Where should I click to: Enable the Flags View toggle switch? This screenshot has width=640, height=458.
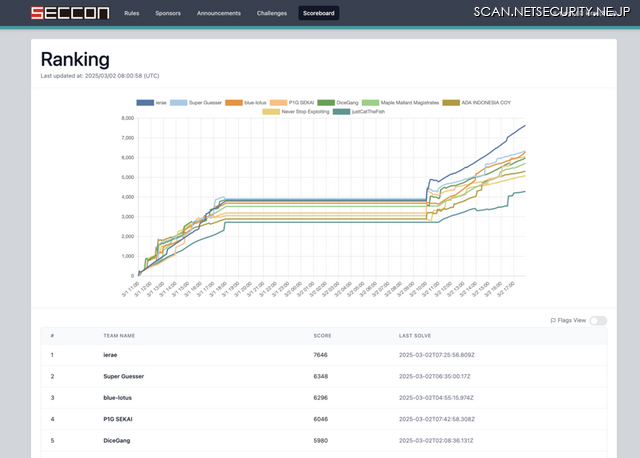[599, 320]
